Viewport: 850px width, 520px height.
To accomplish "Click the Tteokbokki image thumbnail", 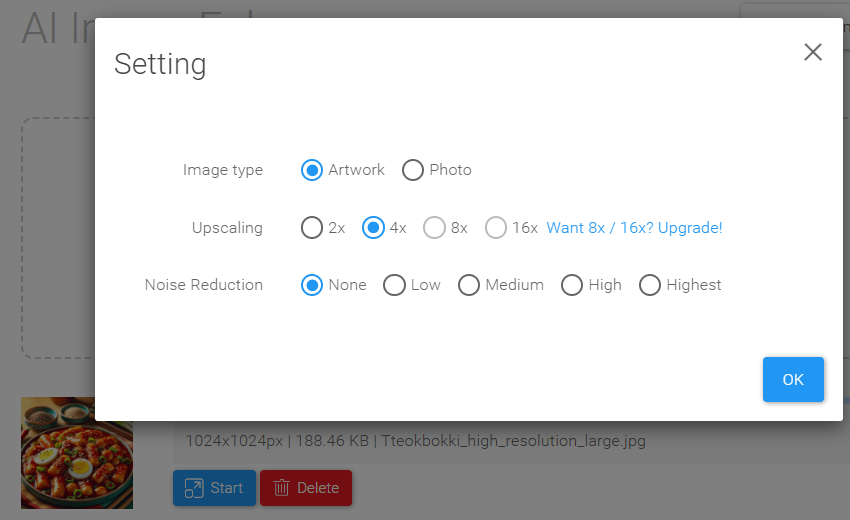I will click(77, 453).
